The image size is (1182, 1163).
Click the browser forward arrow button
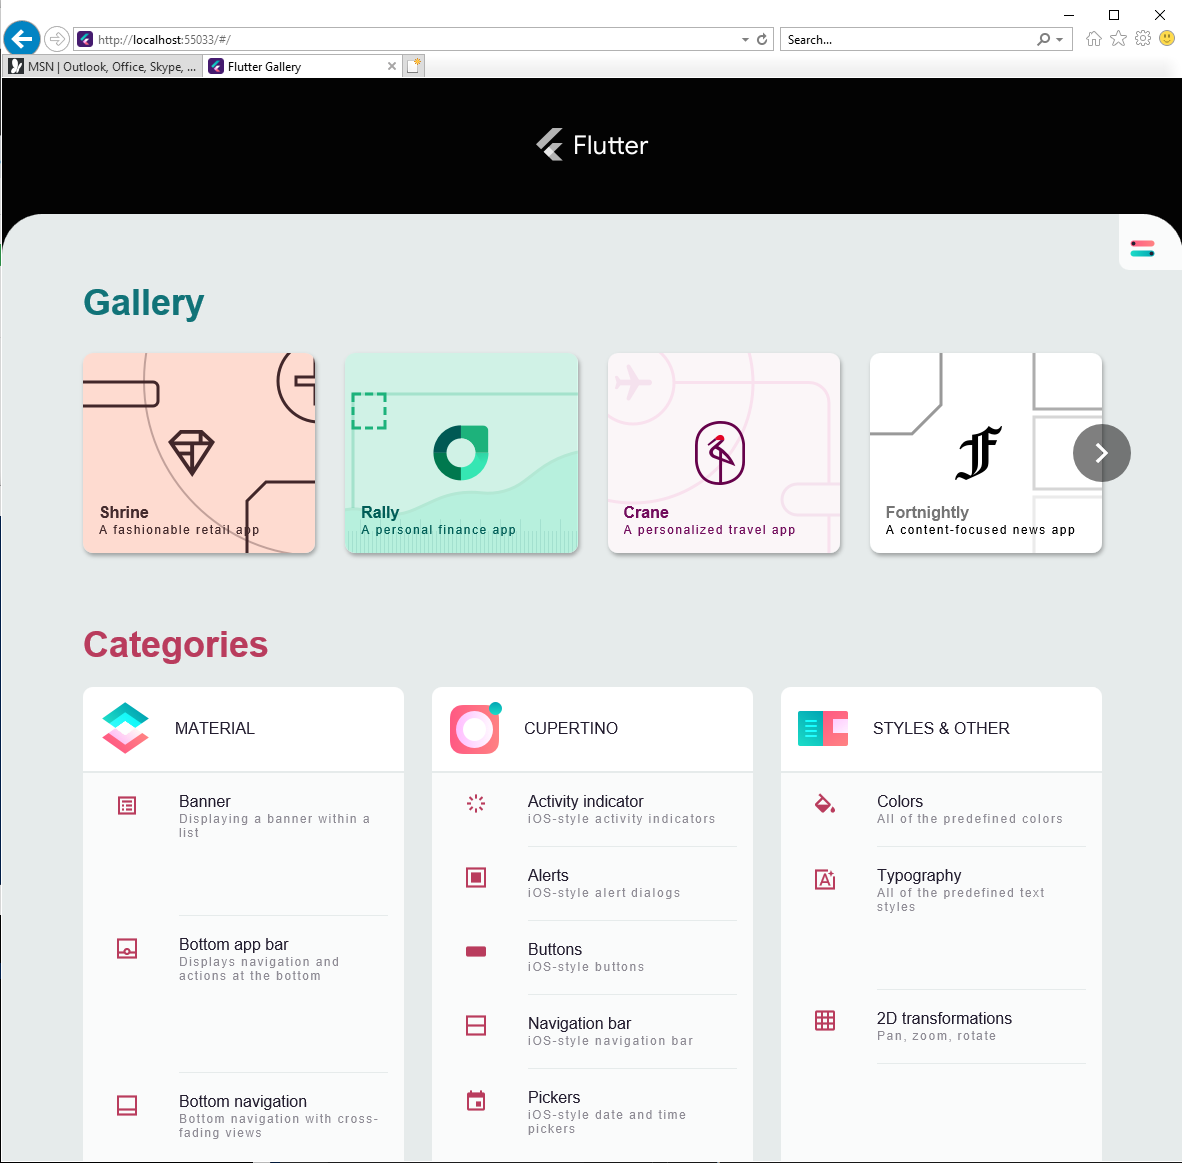(57, 38)
